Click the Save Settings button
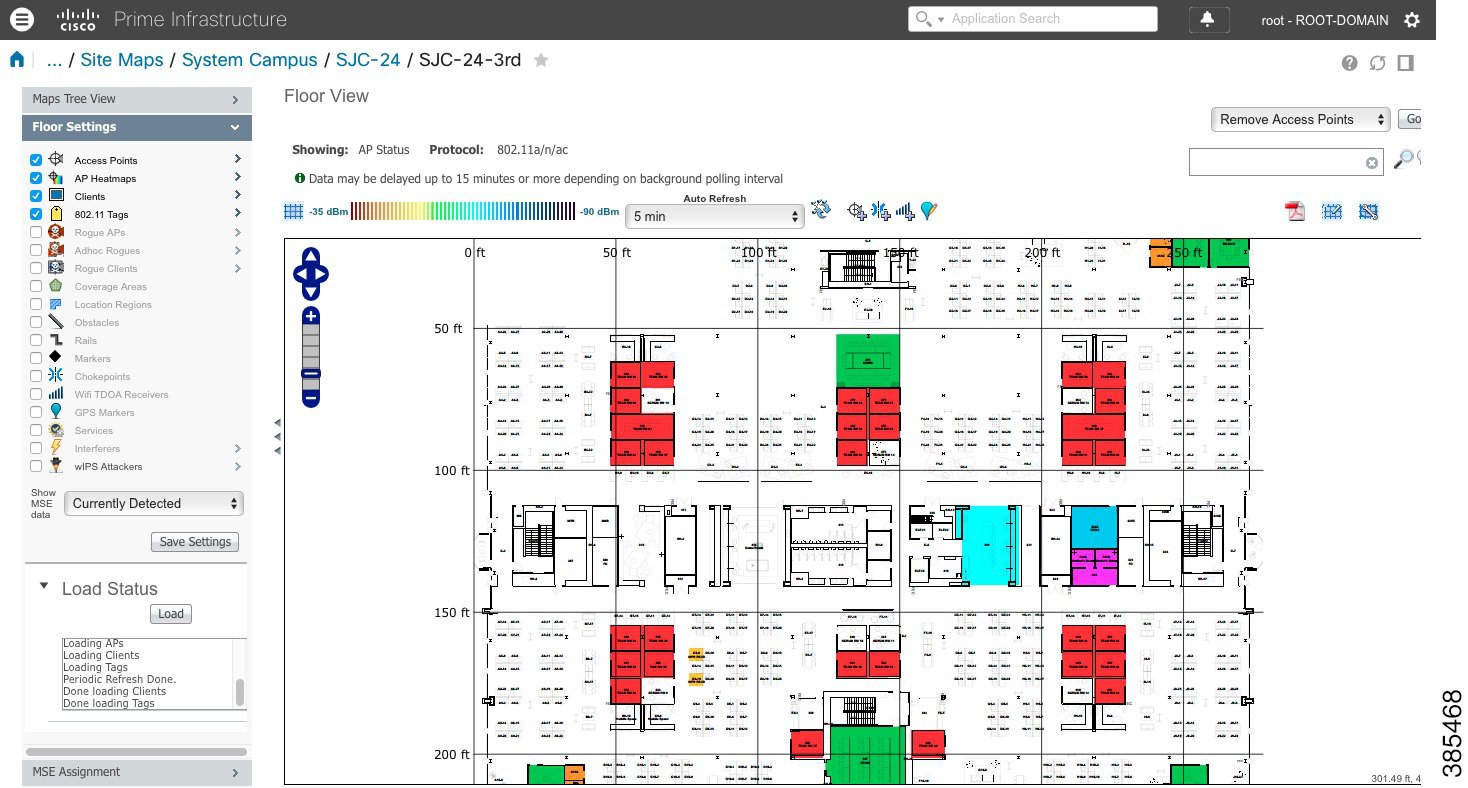Screen dimensions: 1468x788 pyautogui.click(x=194, y=541)
